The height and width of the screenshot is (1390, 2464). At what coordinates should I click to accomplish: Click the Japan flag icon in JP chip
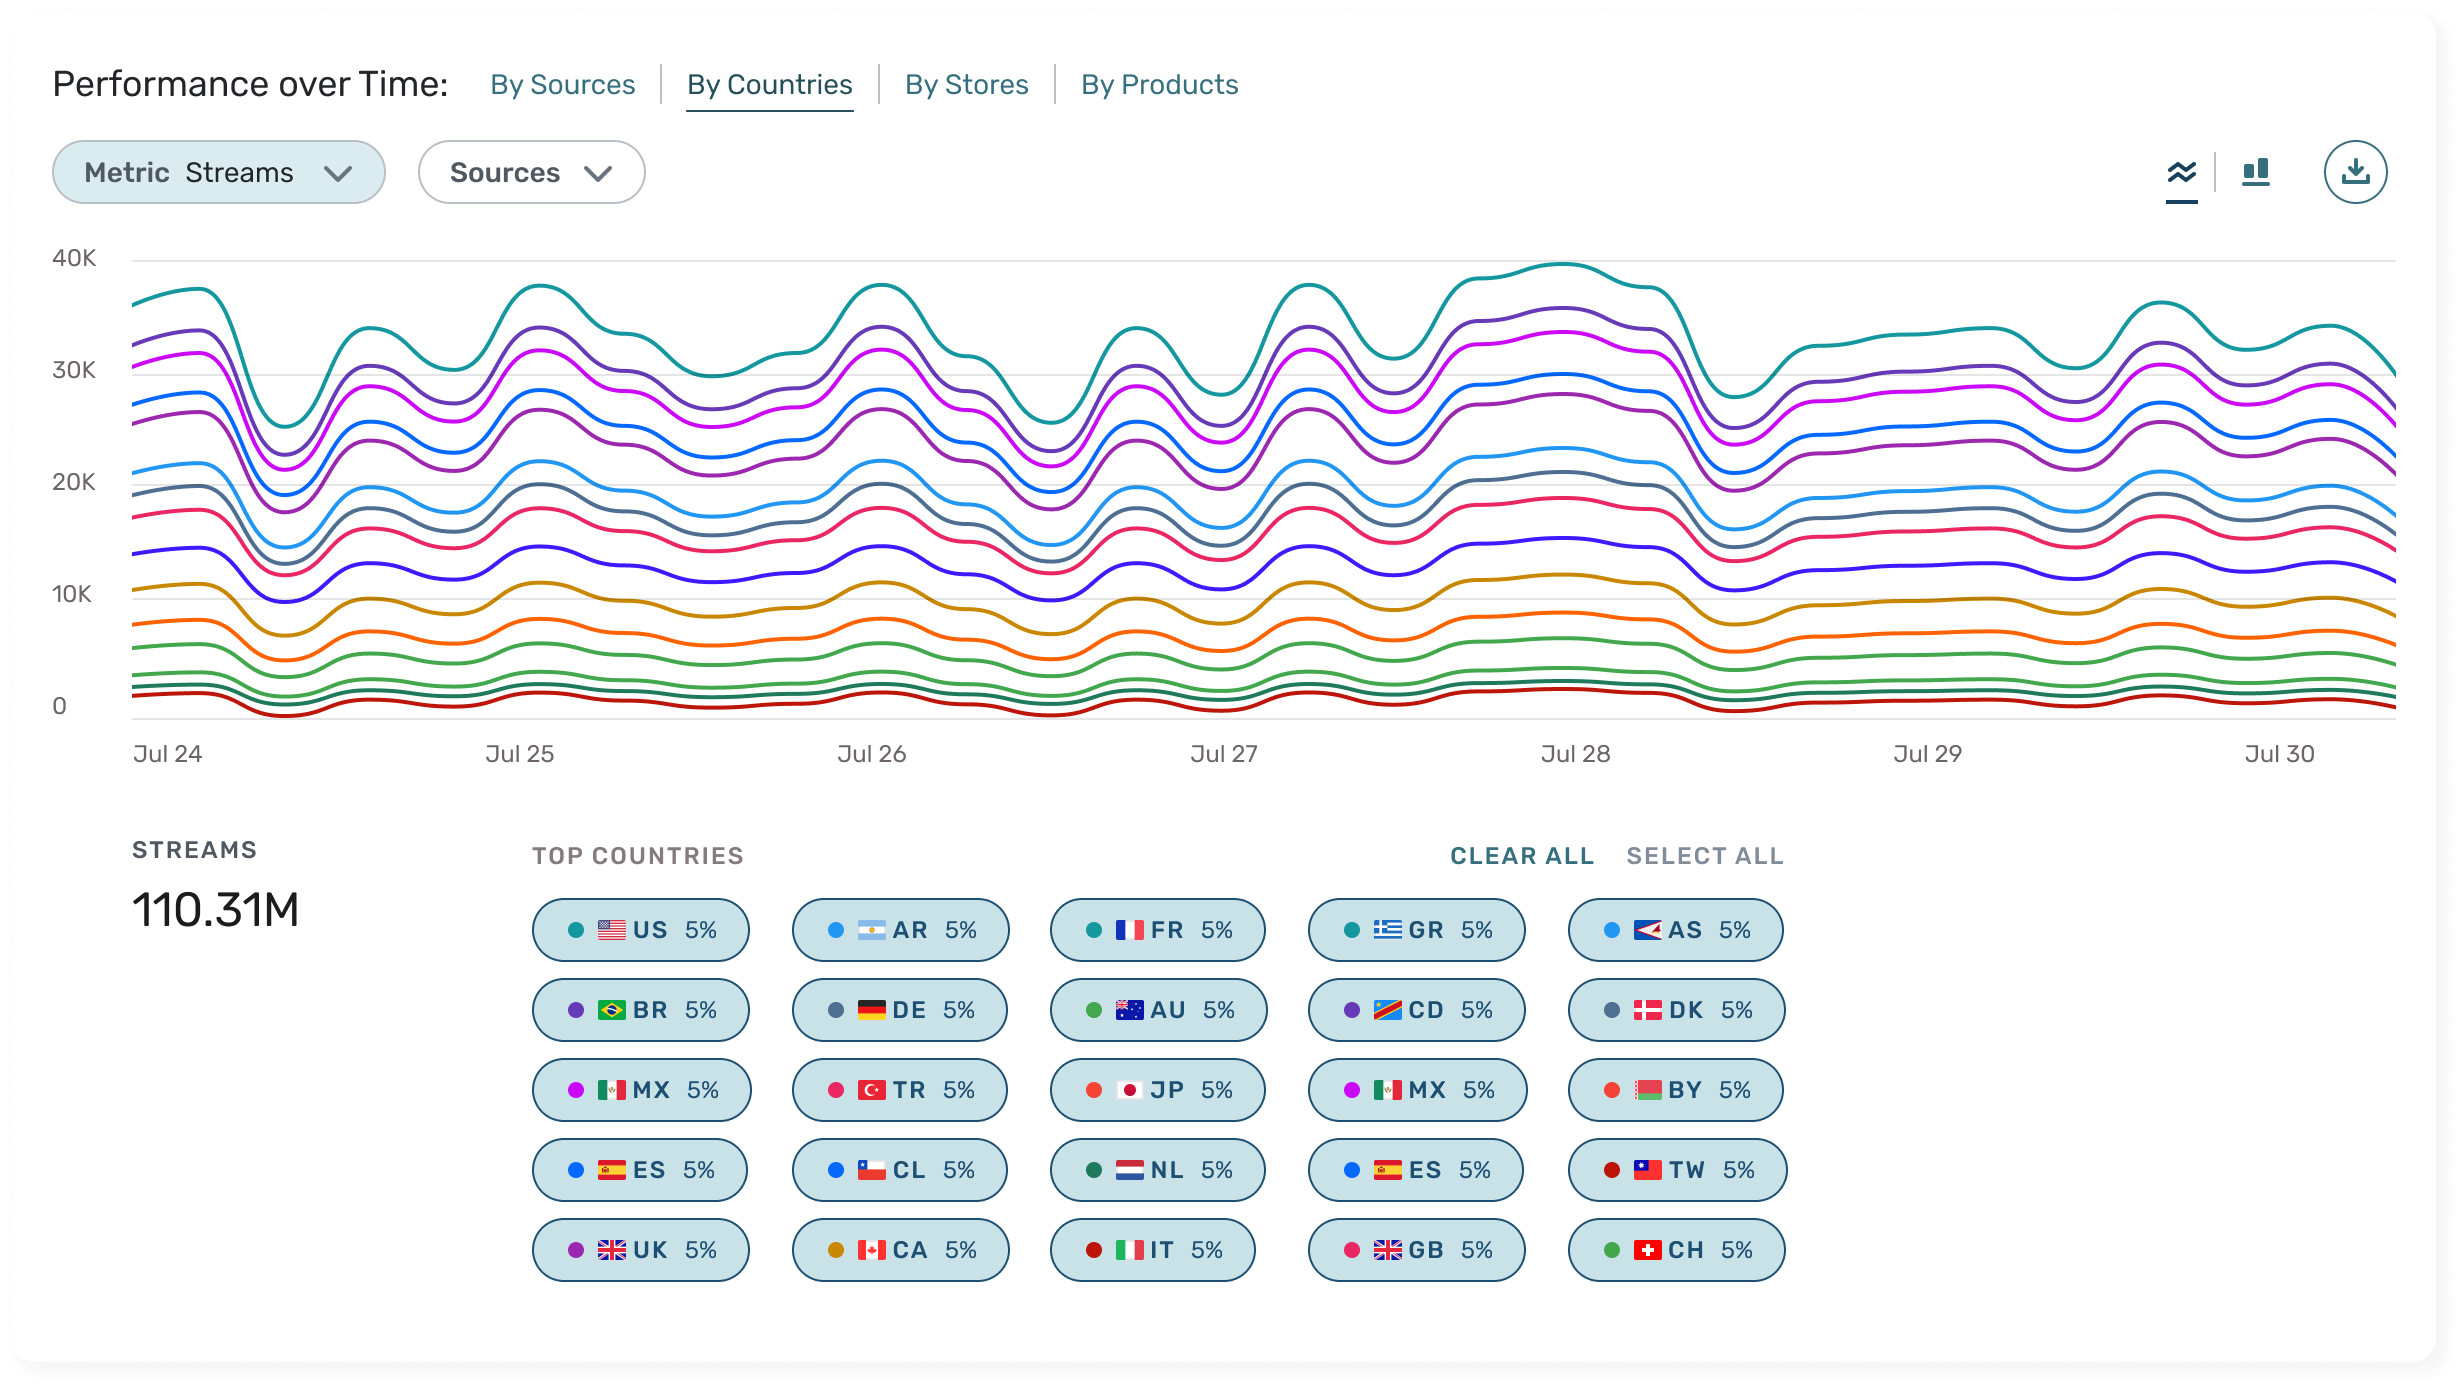(x=1129, y=1090)
